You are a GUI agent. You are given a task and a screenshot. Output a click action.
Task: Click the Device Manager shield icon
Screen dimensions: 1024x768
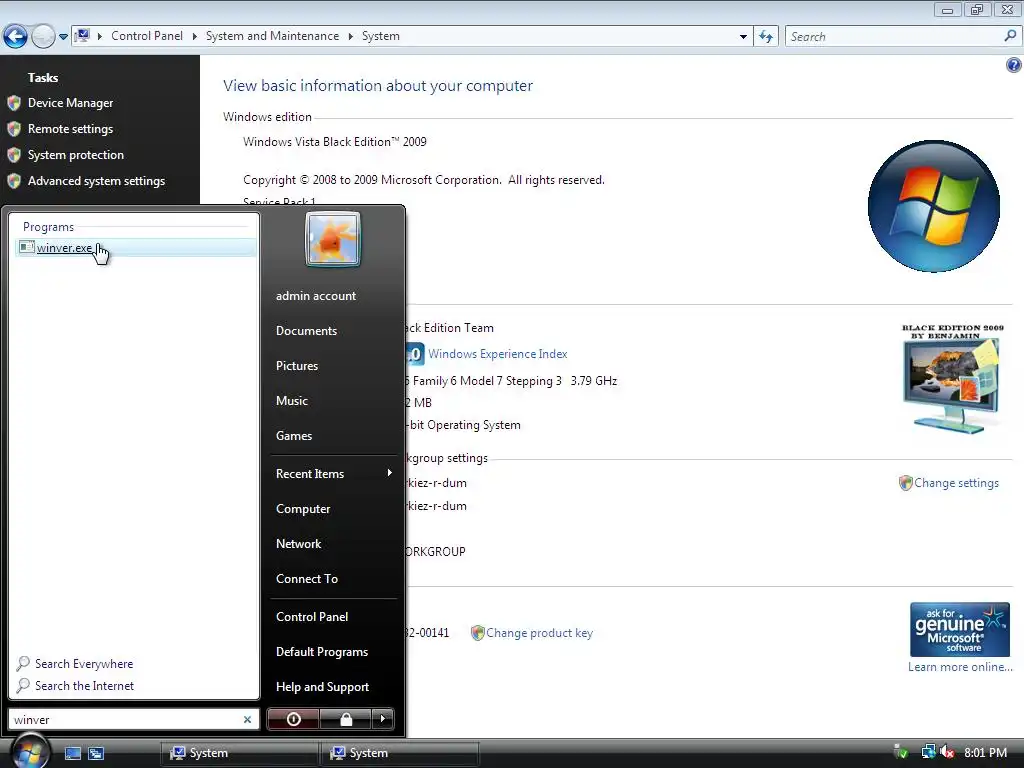point(14,103)
